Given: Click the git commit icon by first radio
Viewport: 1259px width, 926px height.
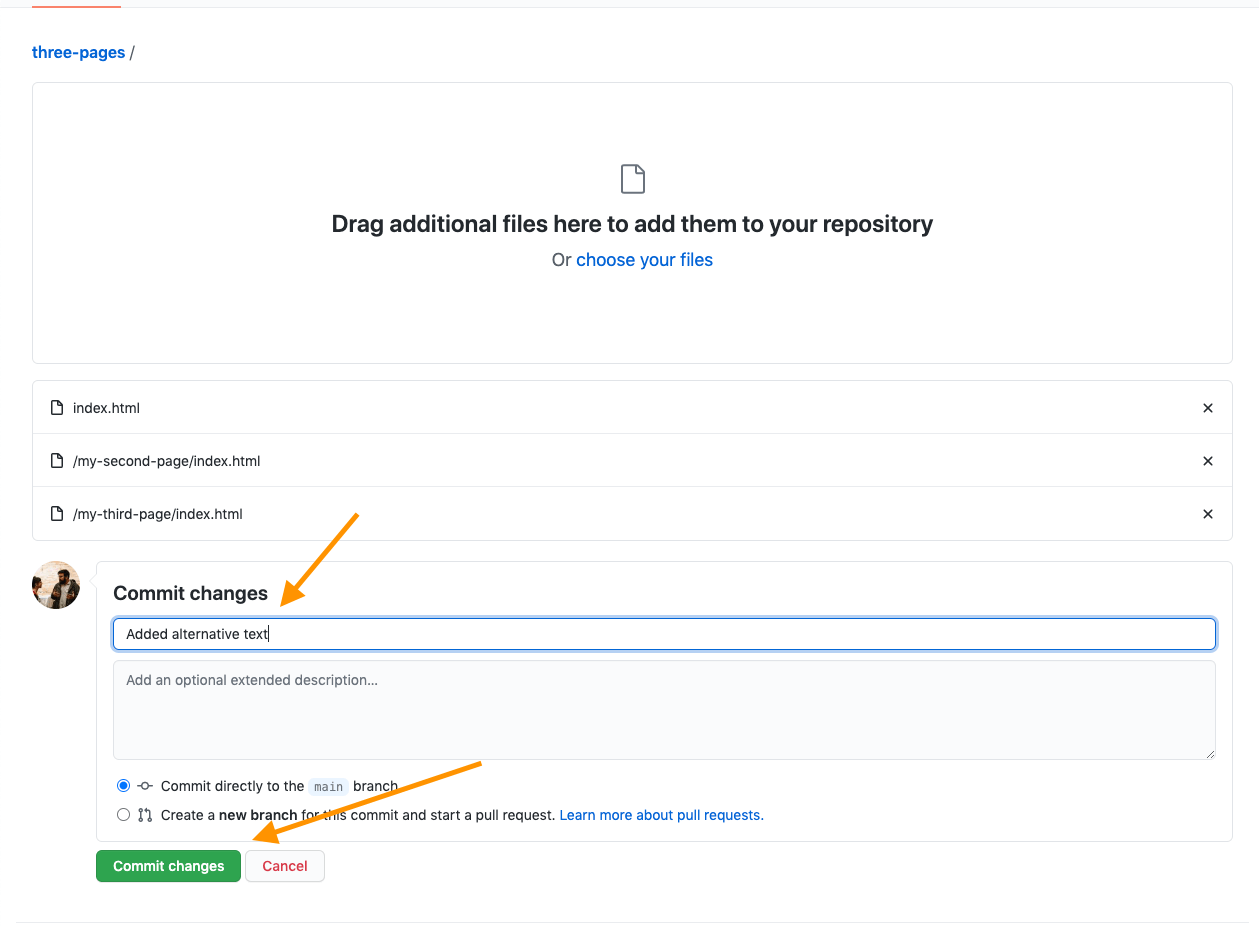Looking at the screenshot, I should (x=145, y=786).
